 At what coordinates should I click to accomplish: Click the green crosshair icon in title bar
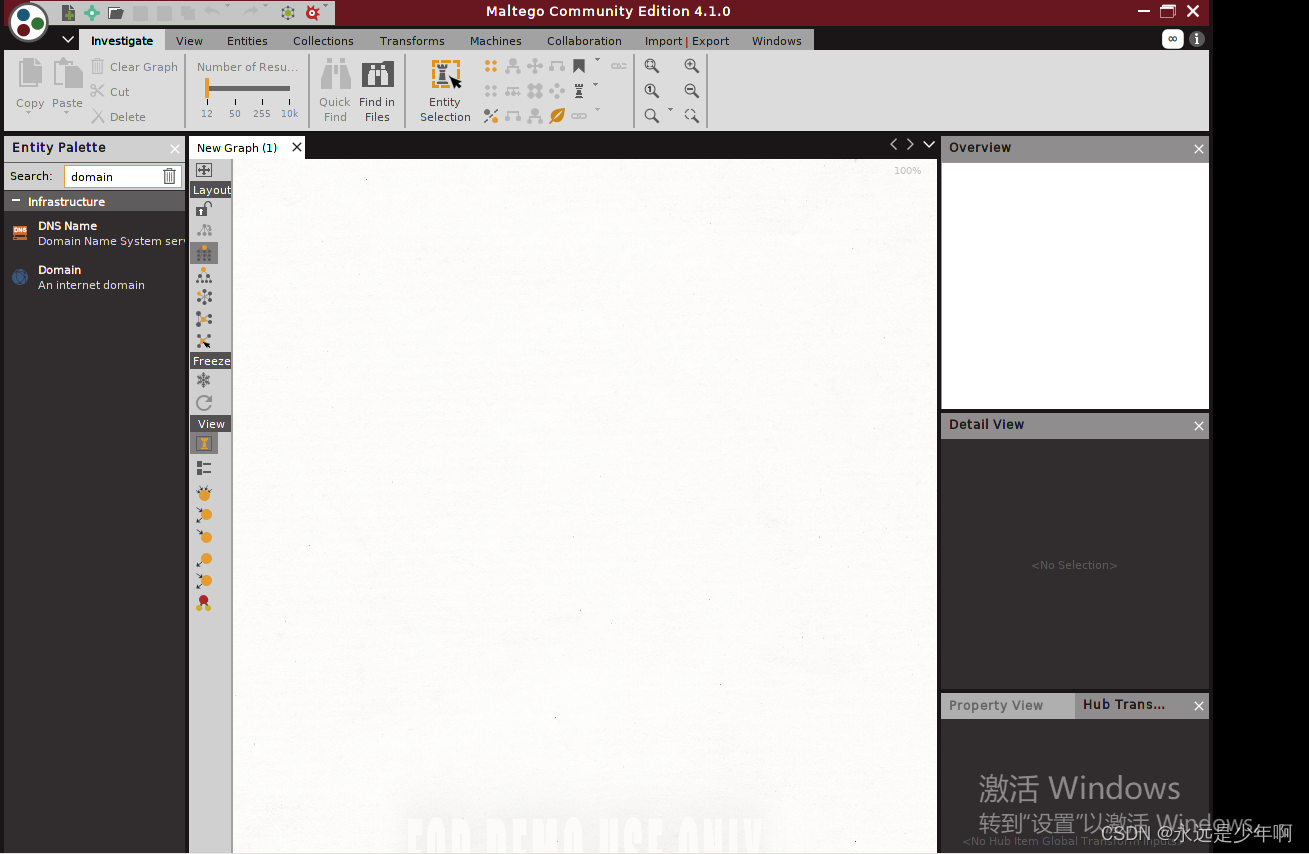click(x=92, y=13)
